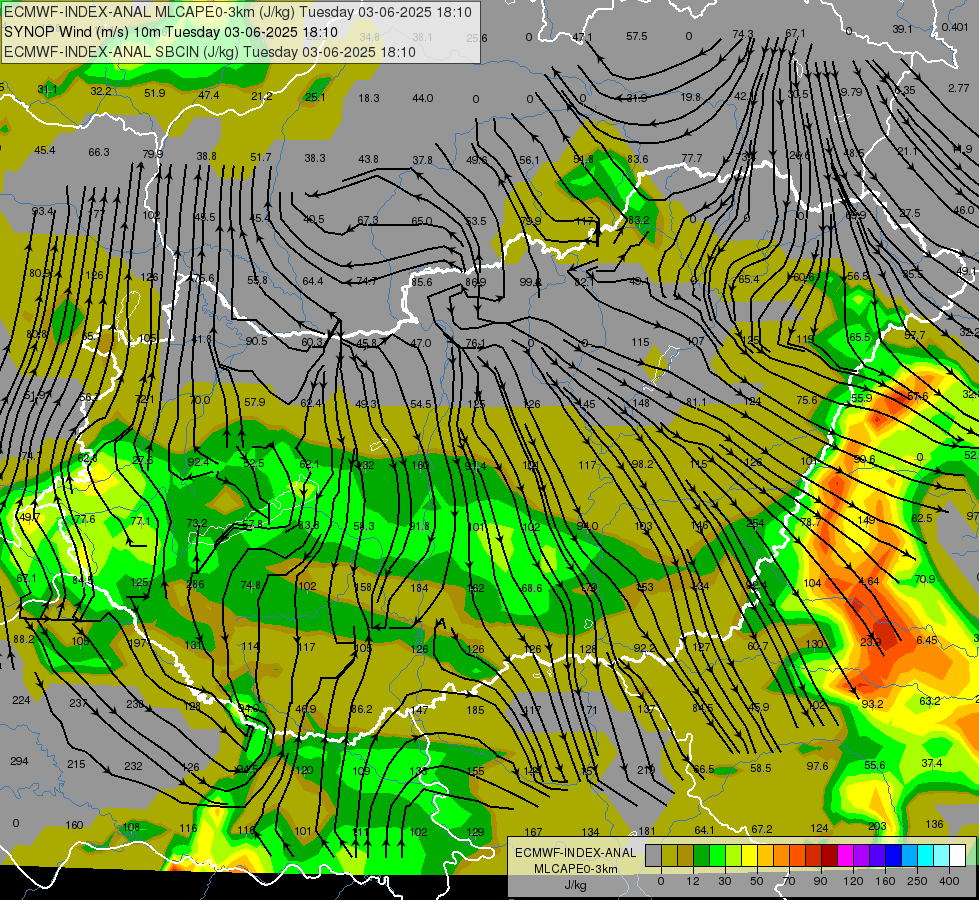Screen dimensions: 979x900
Task: Click the '254' value on the map
Action: [x=755, y=523]
